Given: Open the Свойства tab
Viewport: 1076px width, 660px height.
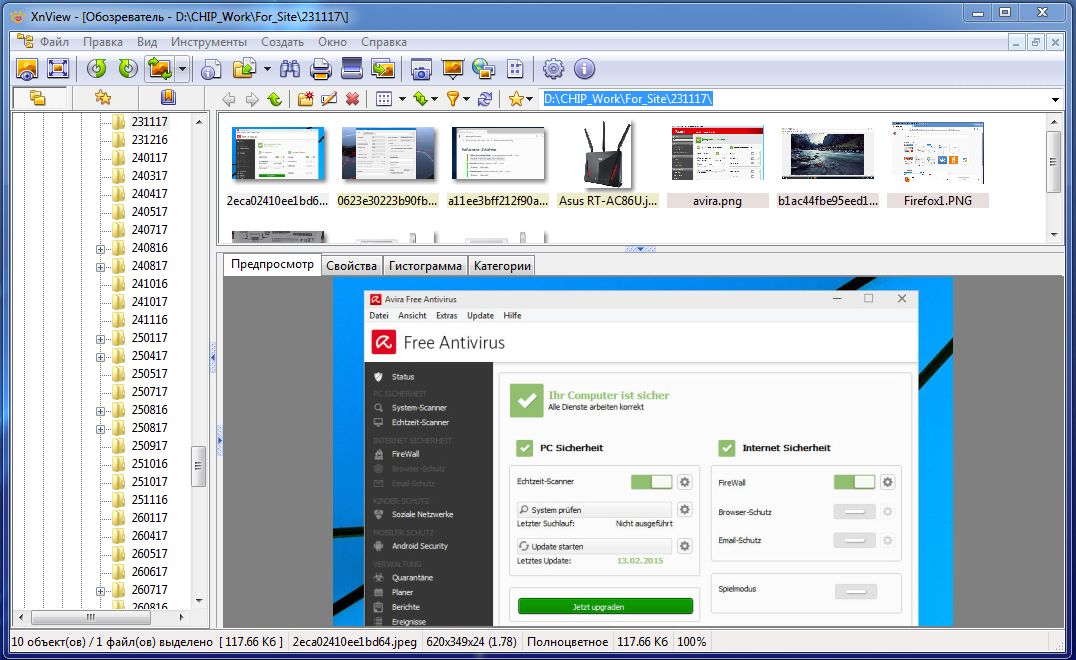Looking at the screenshot, I should click(x=352, y=265).
